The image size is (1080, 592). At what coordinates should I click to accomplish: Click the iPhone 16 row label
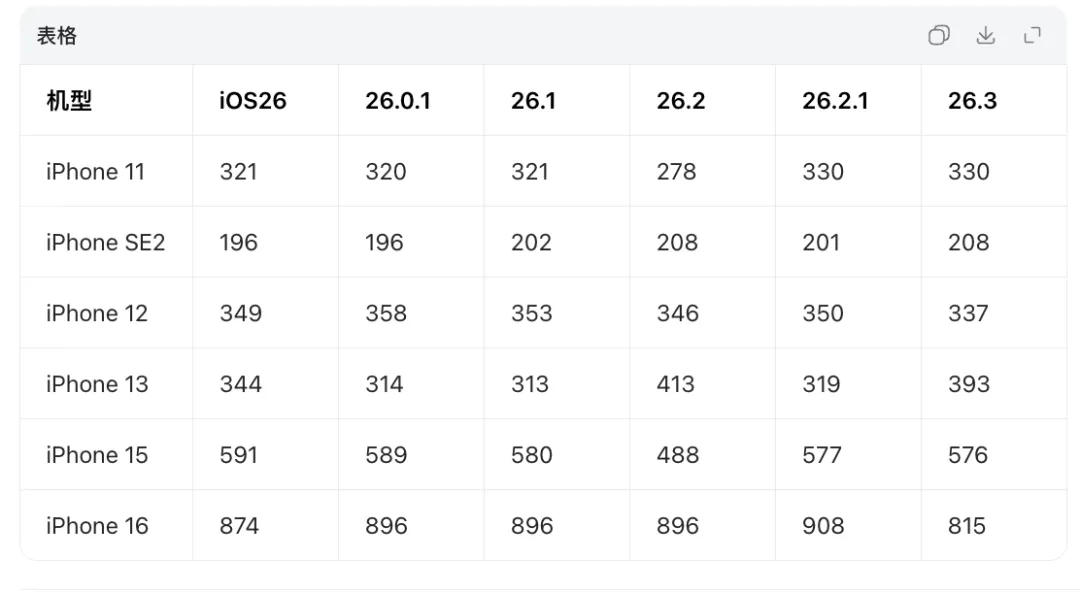96,526
